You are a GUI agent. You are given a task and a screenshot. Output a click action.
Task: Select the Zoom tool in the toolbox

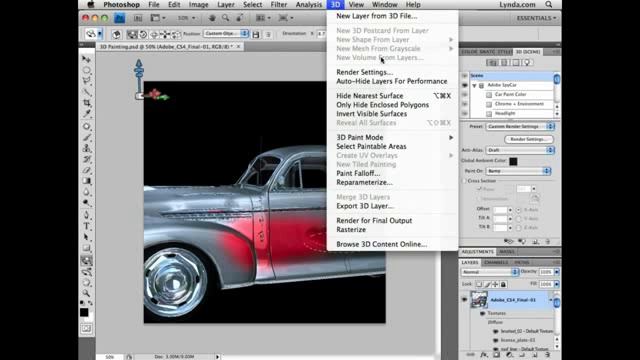pos(87,293)
